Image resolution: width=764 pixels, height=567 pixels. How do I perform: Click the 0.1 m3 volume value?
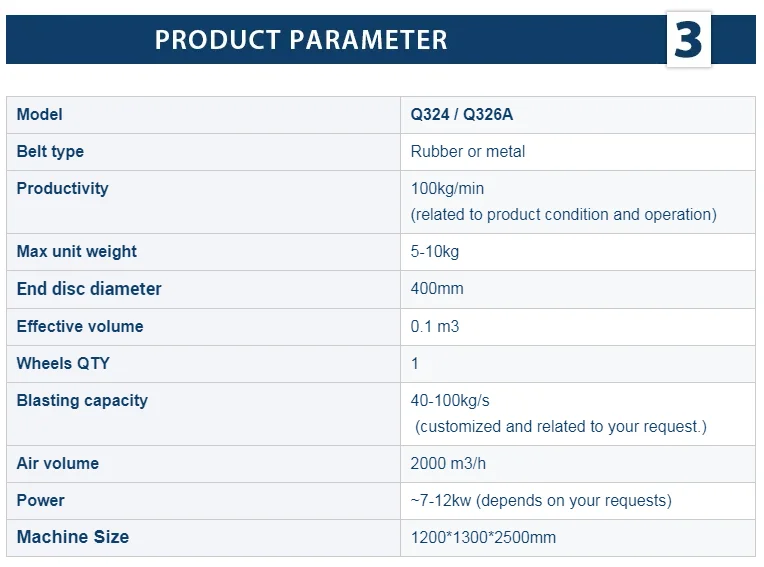coord(435,327)
